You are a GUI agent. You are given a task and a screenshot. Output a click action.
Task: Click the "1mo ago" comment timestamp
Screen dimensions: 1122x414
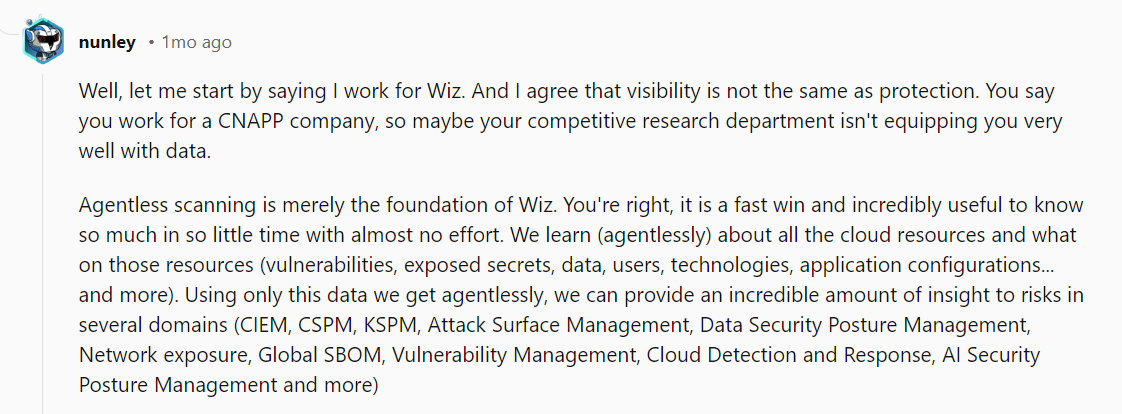pyautogui.click(x=196, y=43)
